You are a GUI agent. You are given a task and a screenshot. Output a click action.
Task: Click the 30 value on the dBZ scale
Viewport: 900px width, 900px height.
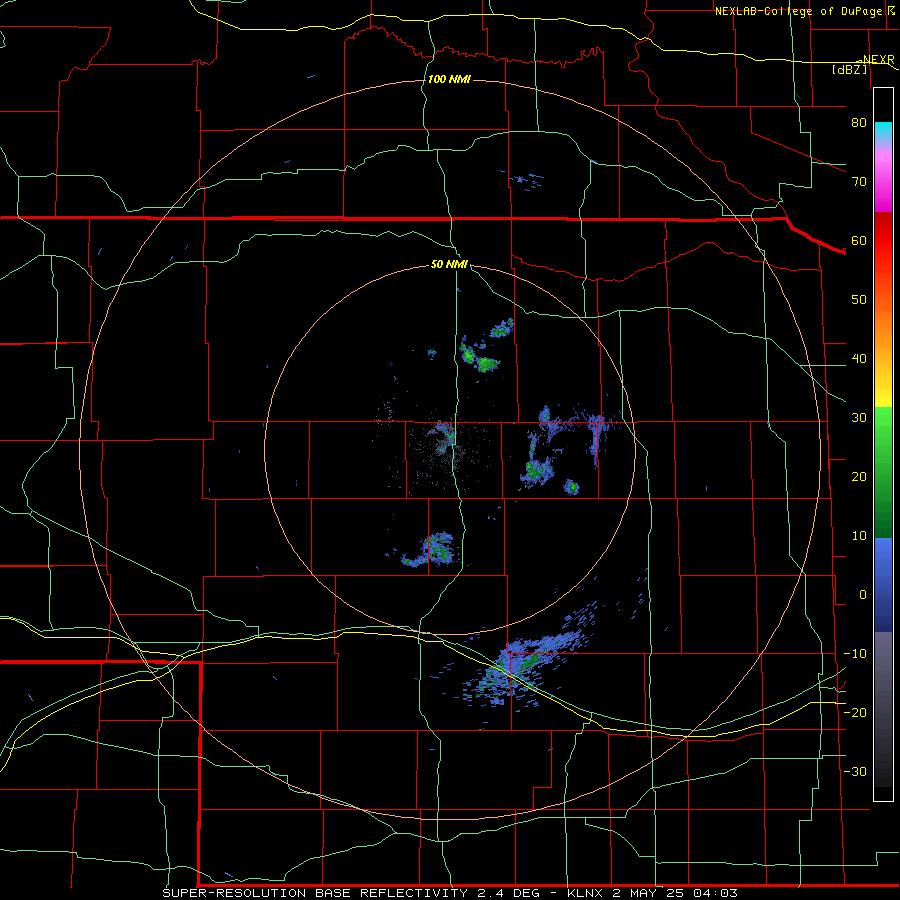[x=859, y=418]
